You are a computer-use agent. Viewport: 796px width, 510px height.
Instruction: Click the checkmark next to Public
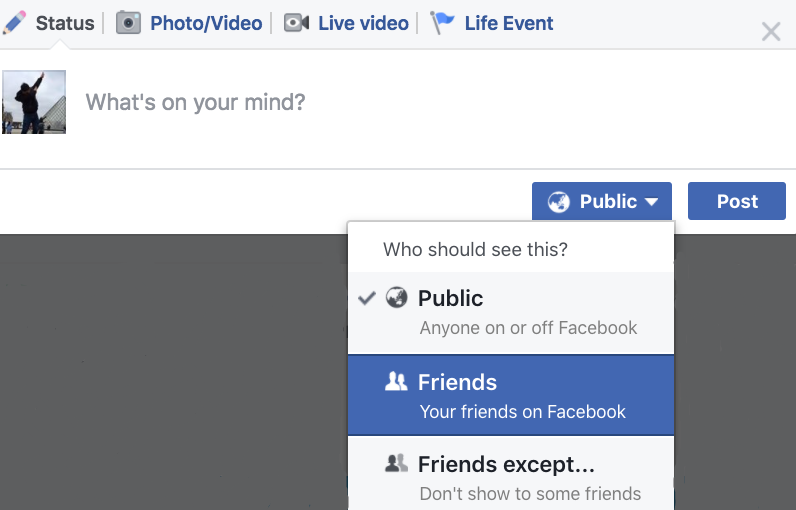[367, 298]
